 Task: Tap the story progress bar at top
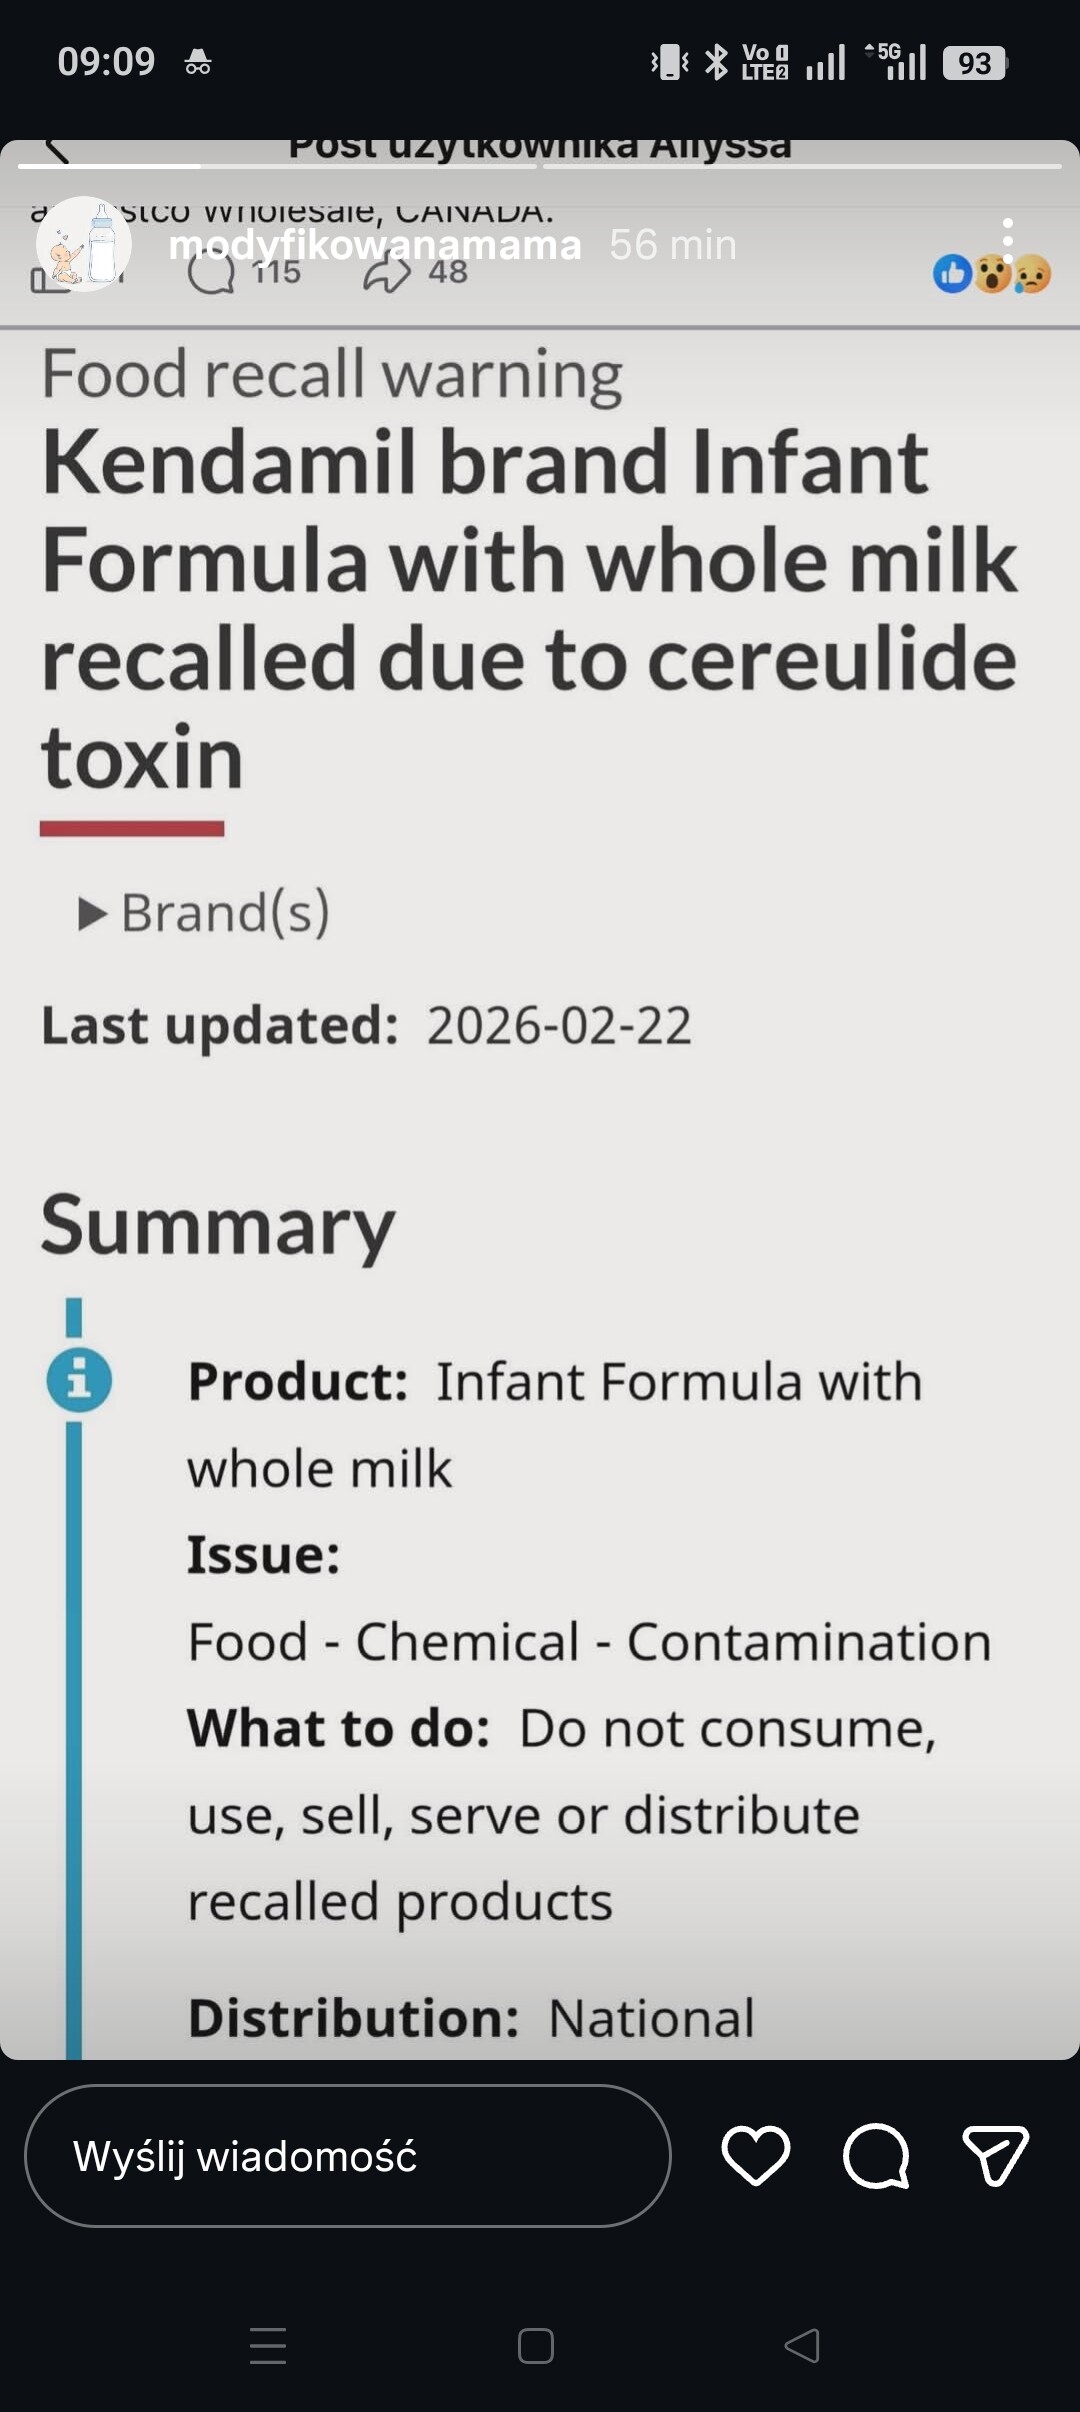(x=540, y=166)
